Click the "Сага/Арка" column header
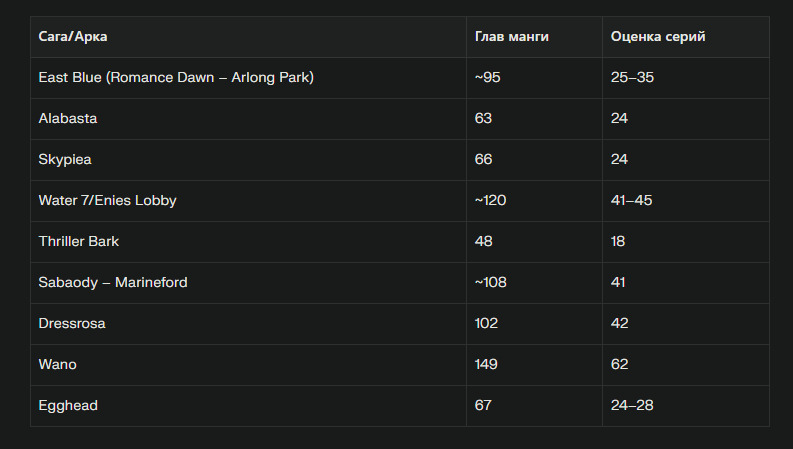The width and height of the screenshot is (793, 449). coord(73,37)
